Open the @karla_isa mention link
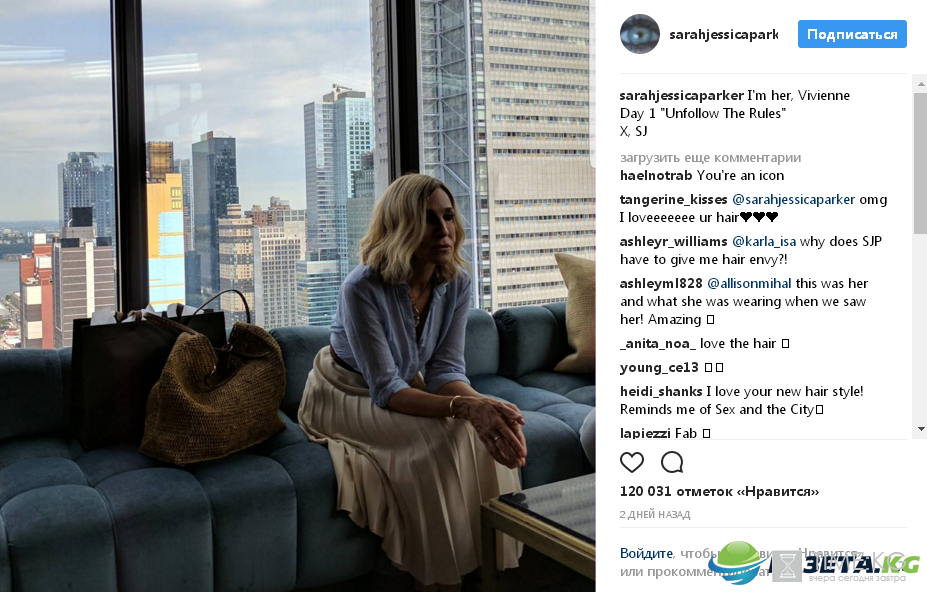 [764, 241]
